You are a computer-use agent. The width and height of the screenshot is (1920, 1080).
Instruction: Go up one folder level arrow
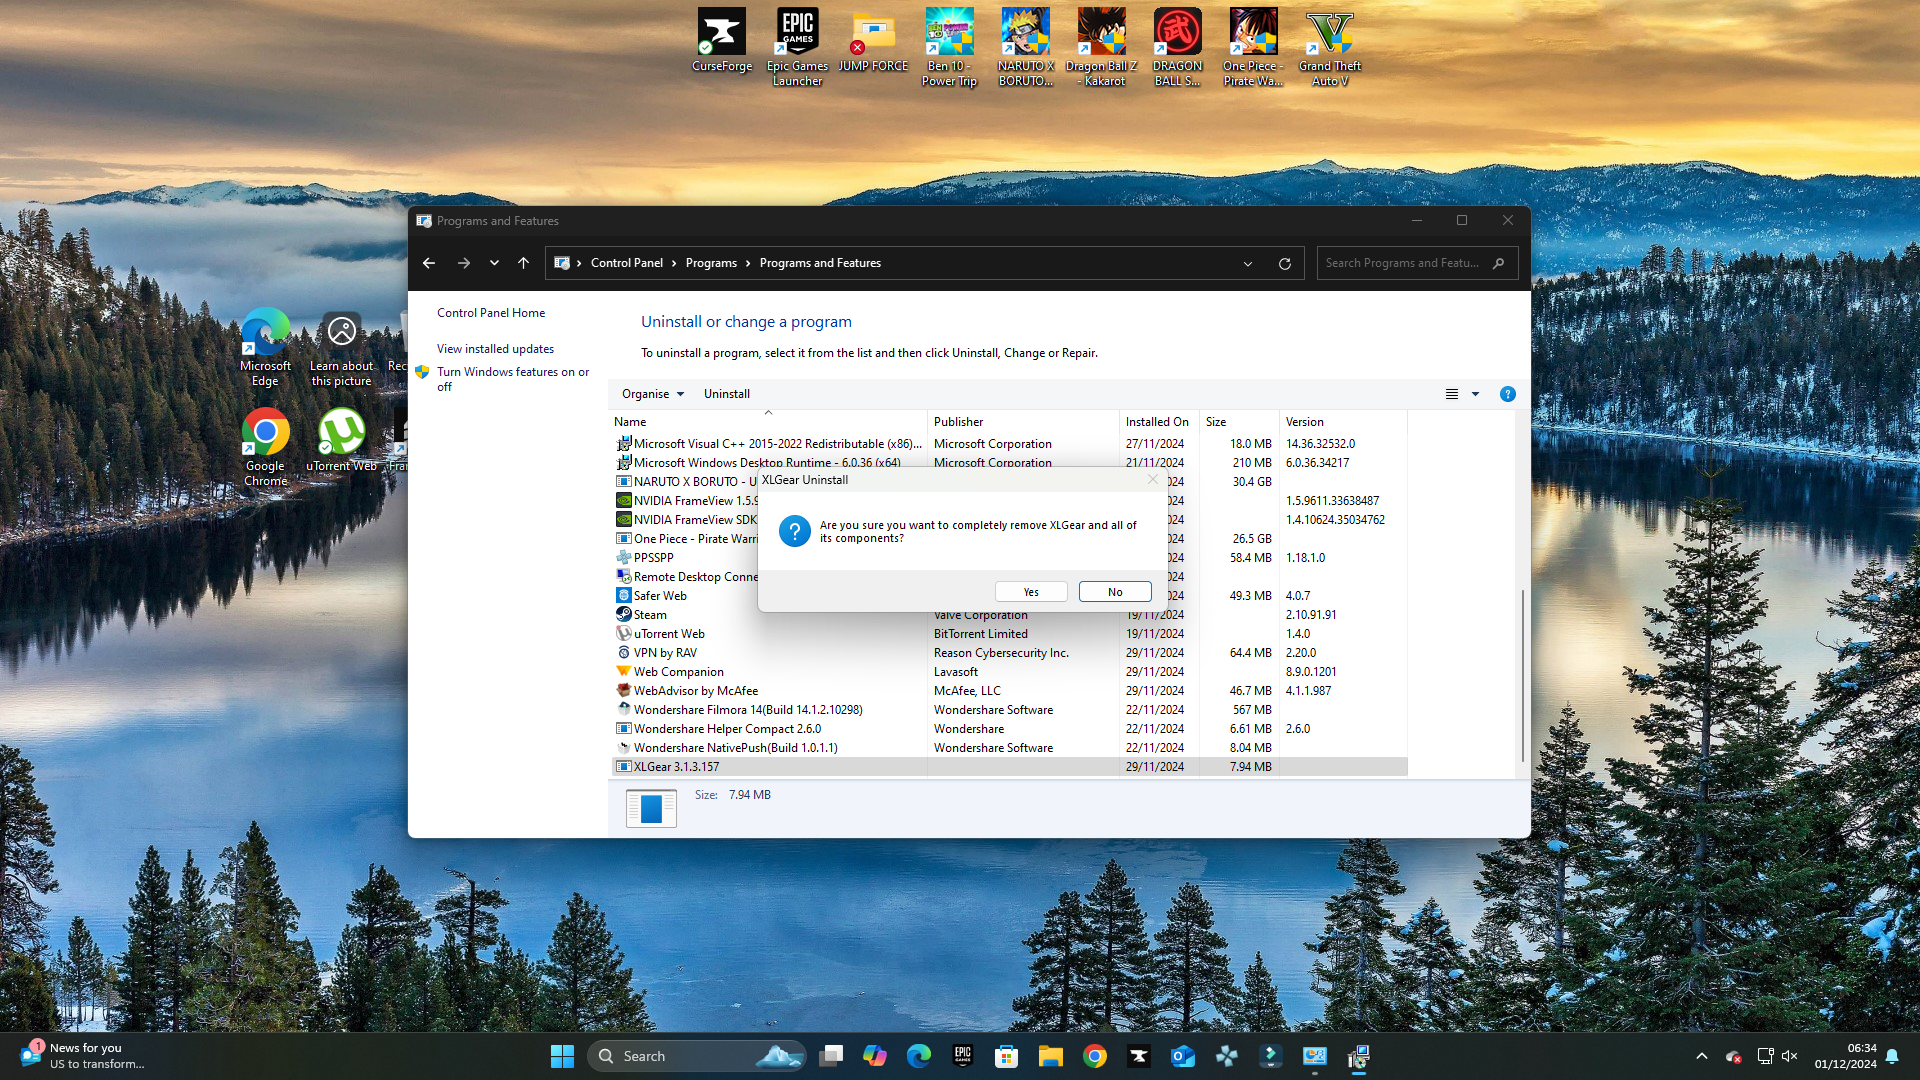523,263
